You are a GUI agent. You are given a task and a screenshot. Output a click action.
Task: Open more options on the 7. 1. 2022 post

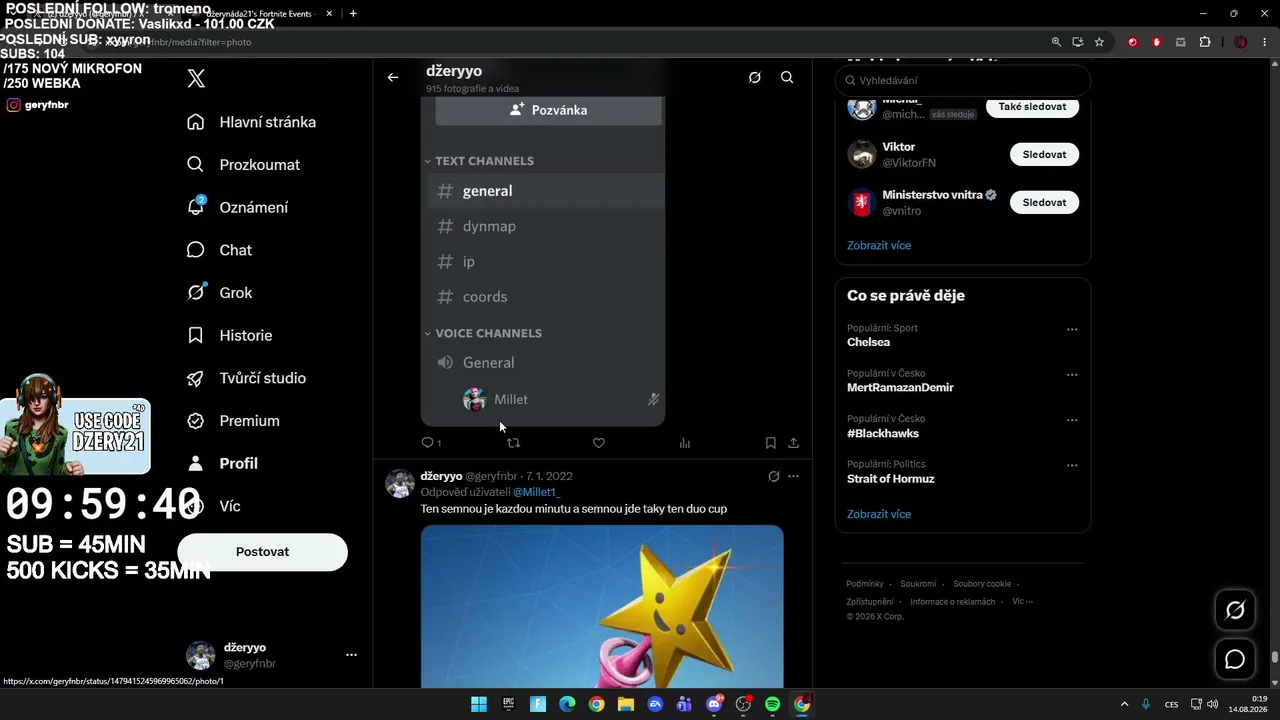point(794,476)
